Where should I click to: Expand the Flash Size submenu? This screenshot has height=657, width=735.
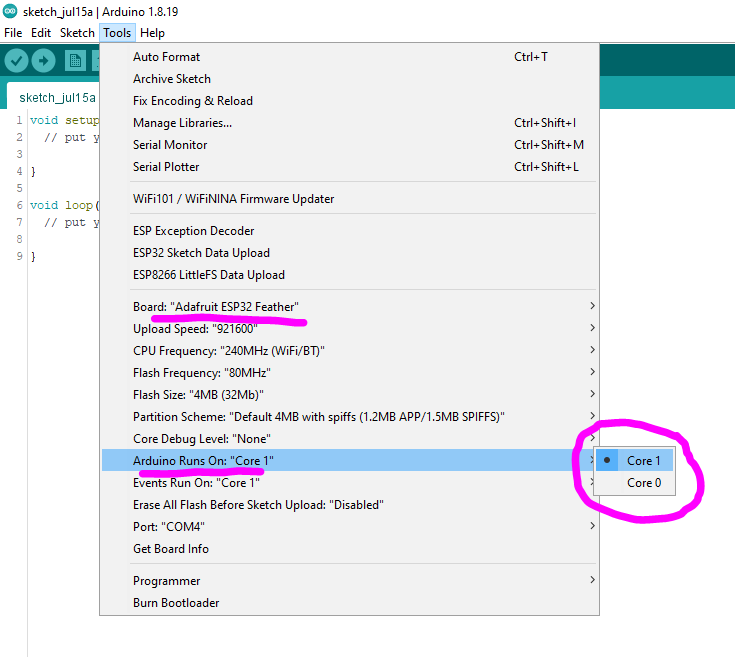[350, 395]
